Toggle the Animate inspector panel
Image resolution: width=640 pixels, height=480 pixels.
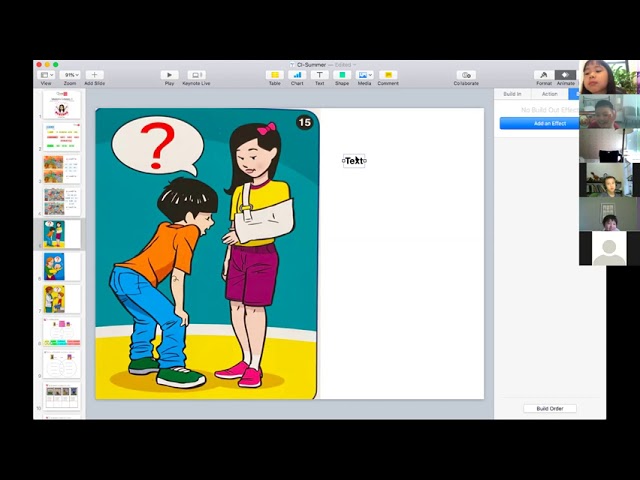(565, 75)
